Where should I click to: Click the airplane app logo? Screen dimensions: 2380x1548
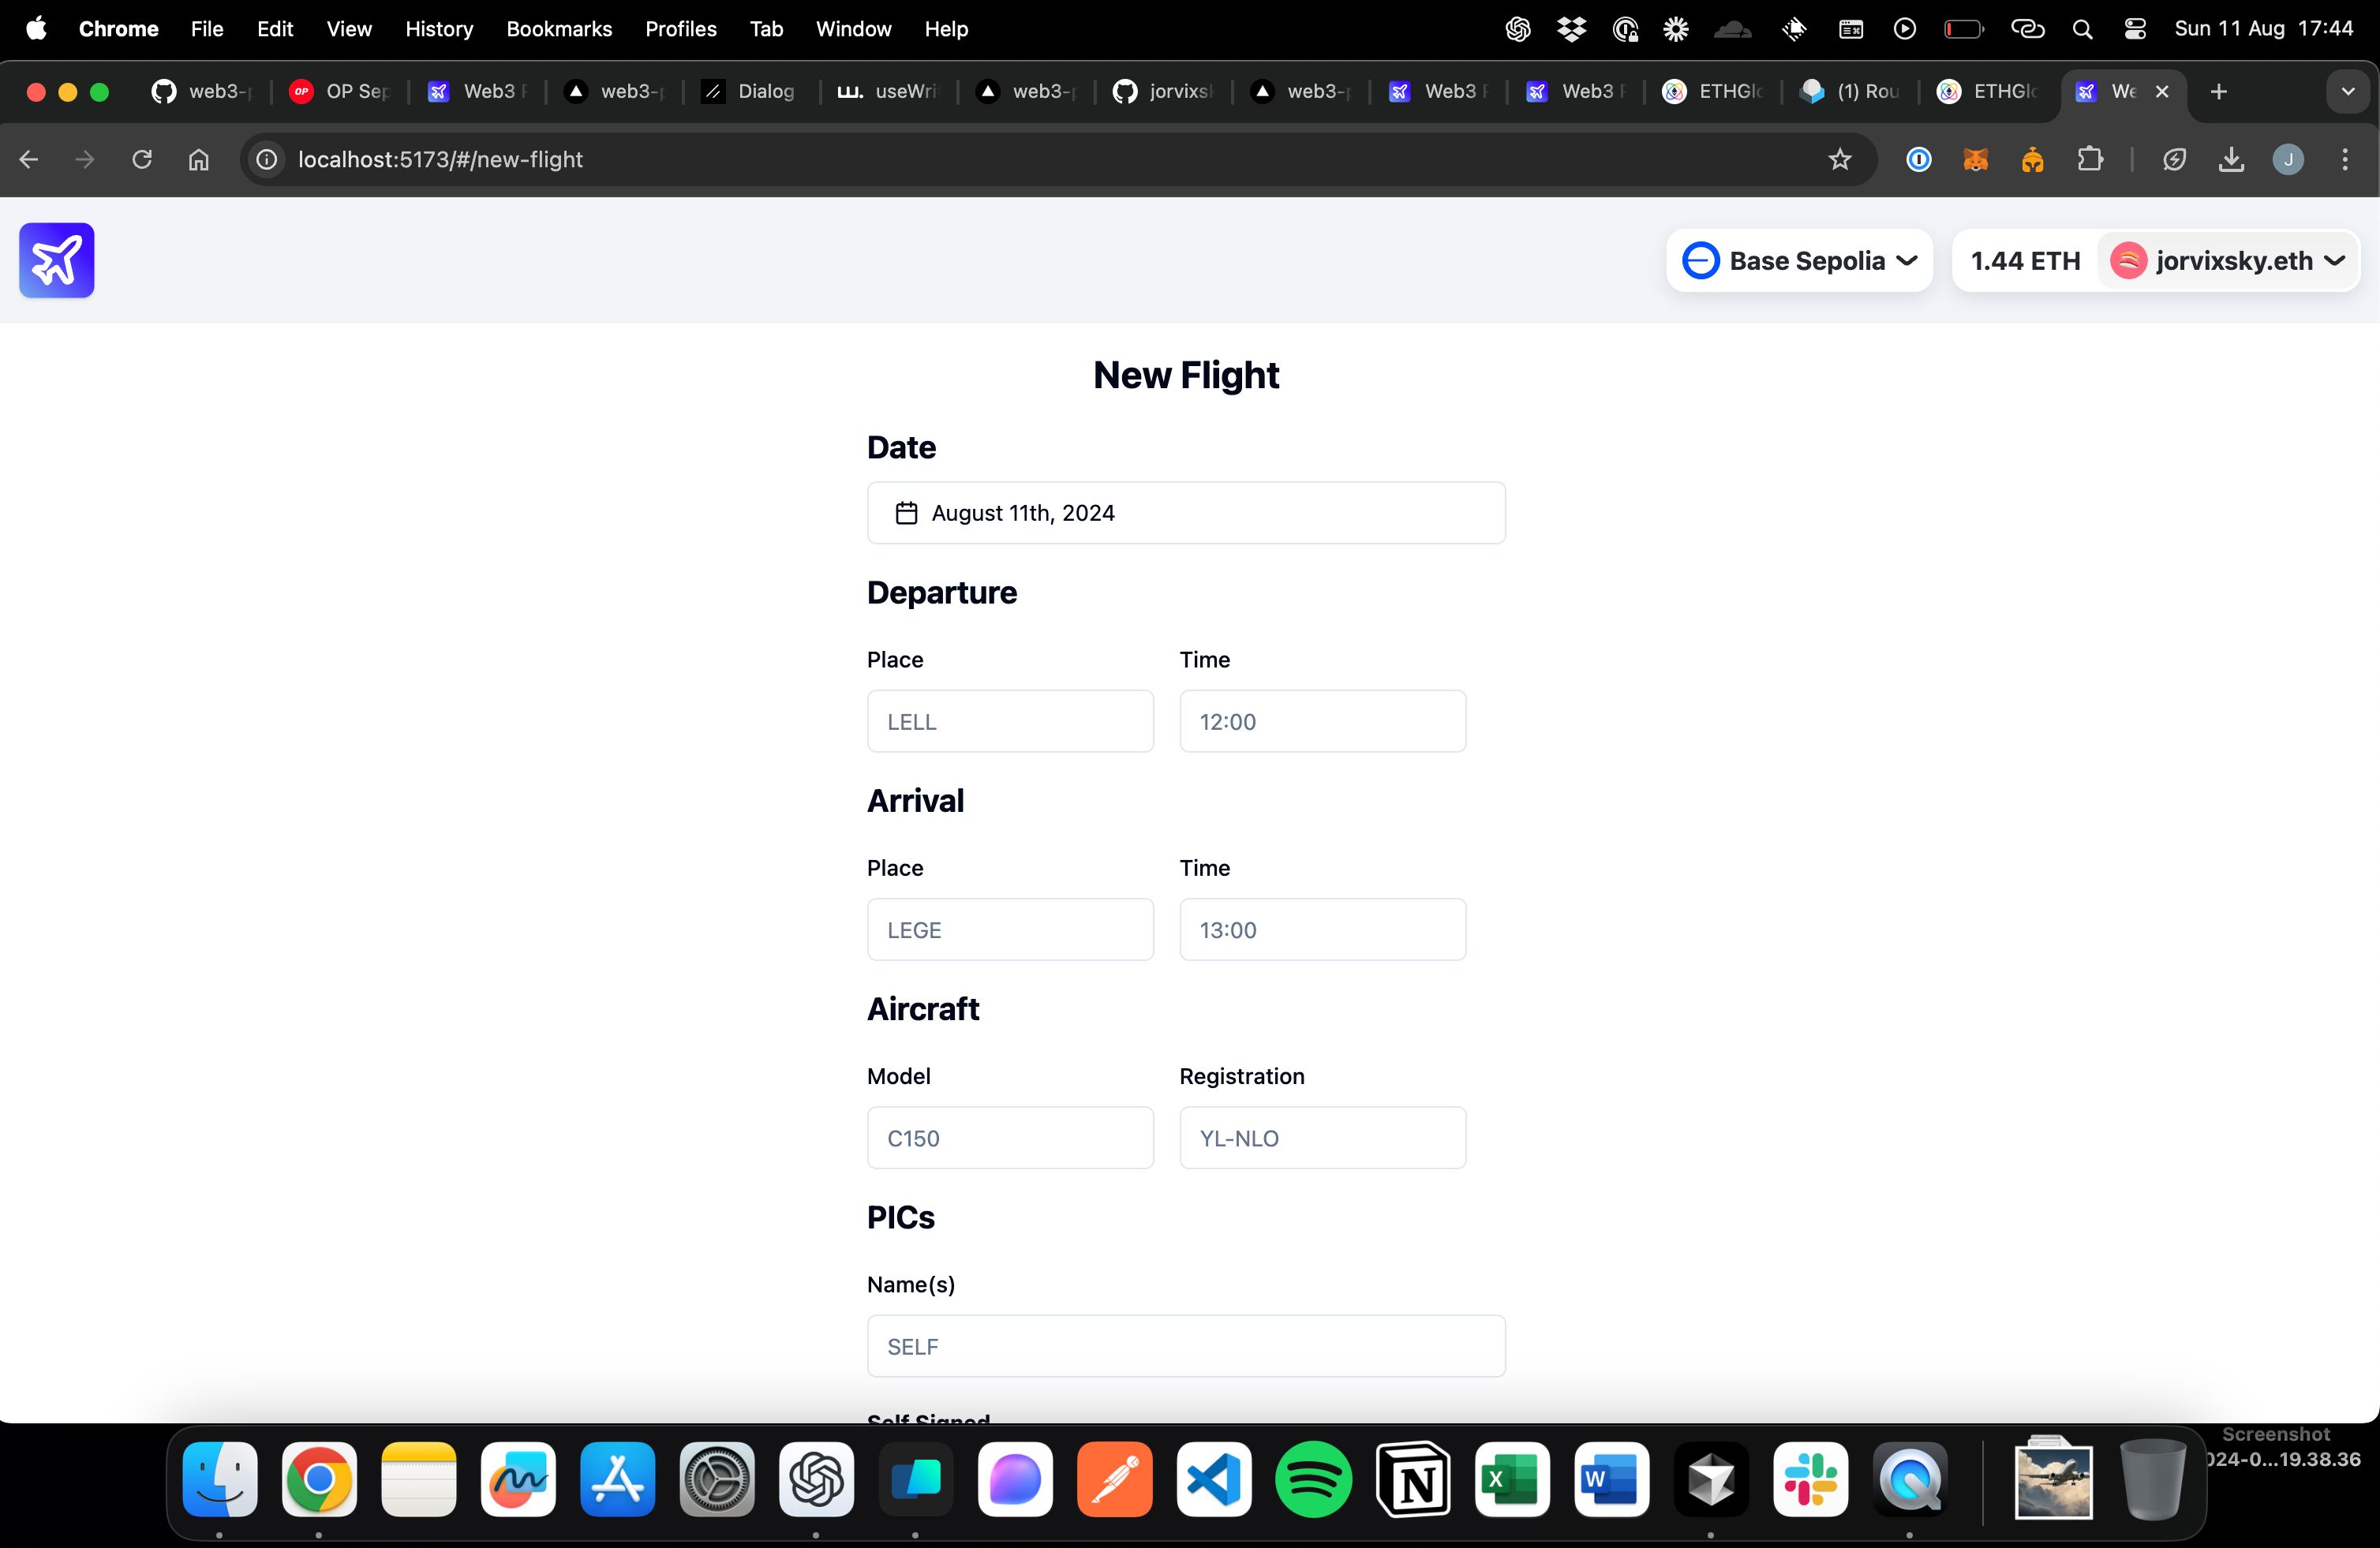(57, 260)
